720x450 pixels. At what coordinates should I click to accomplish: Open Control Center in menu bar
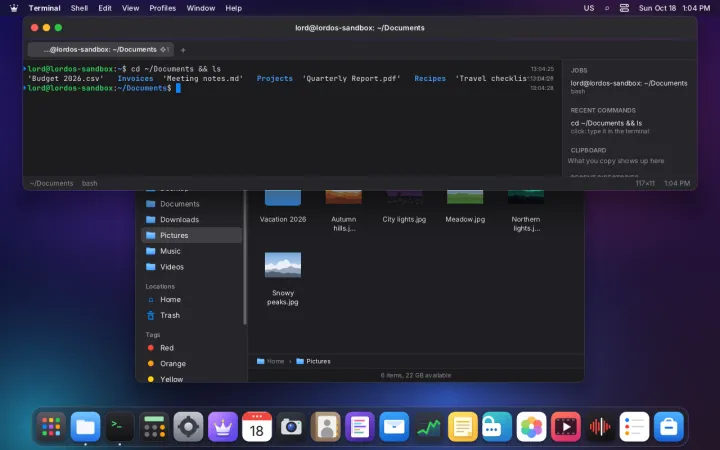point(624,8)
